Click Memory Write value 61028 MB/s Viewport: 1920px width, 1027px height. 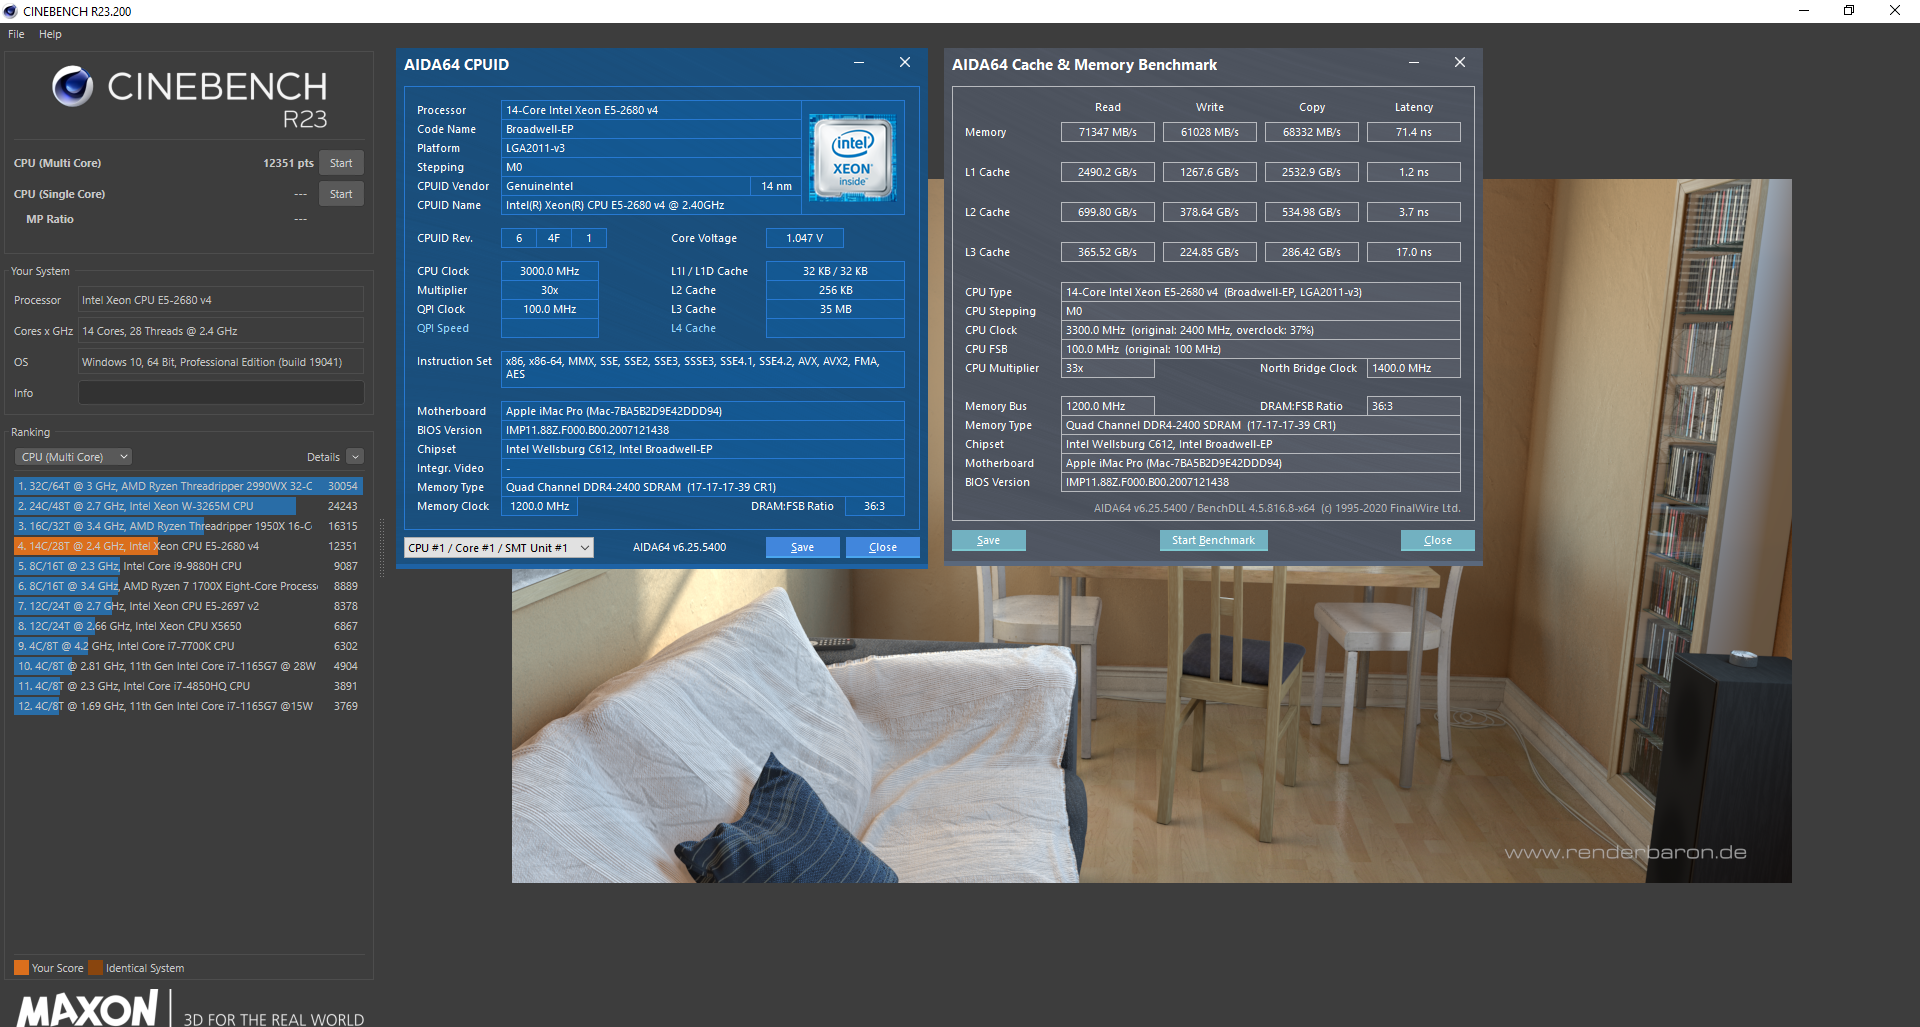click(1210, 132)
